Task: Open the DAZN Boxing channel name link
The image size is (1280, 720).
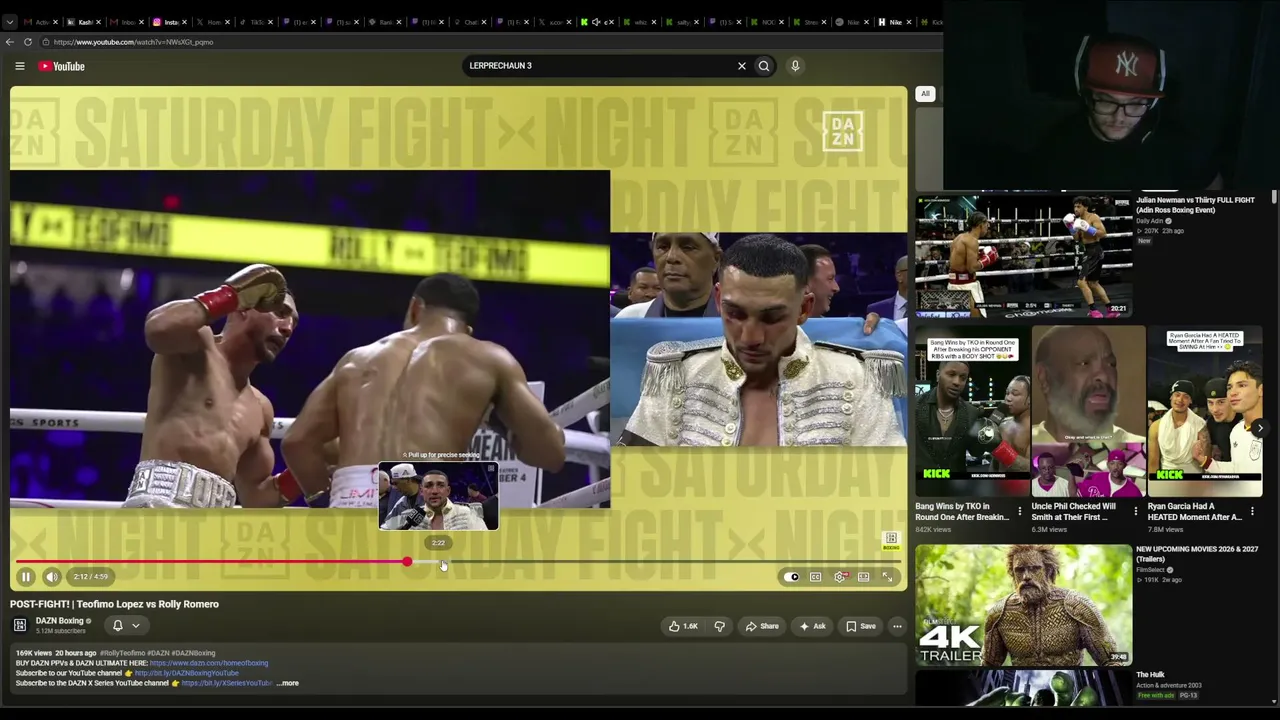Action: [60, 621]
